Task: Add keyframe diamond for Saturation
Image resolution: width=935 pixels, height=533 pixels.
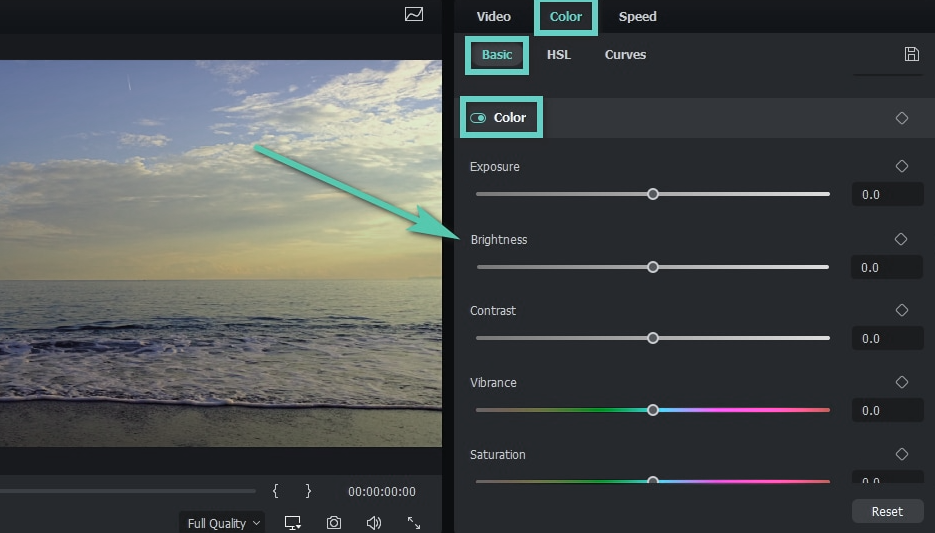Action: tap(902, 454)
